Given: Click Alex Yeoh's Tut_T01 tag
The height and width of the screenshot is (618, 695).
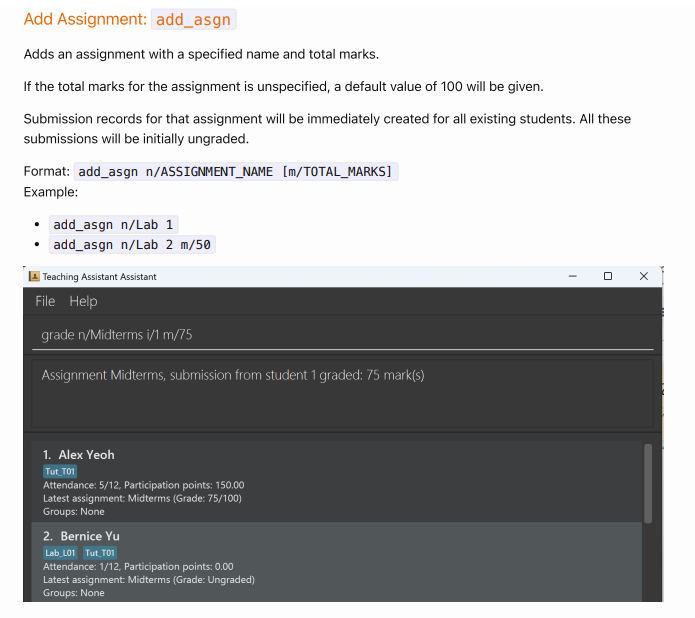Looking at the screenshot, I should [60, 471].
